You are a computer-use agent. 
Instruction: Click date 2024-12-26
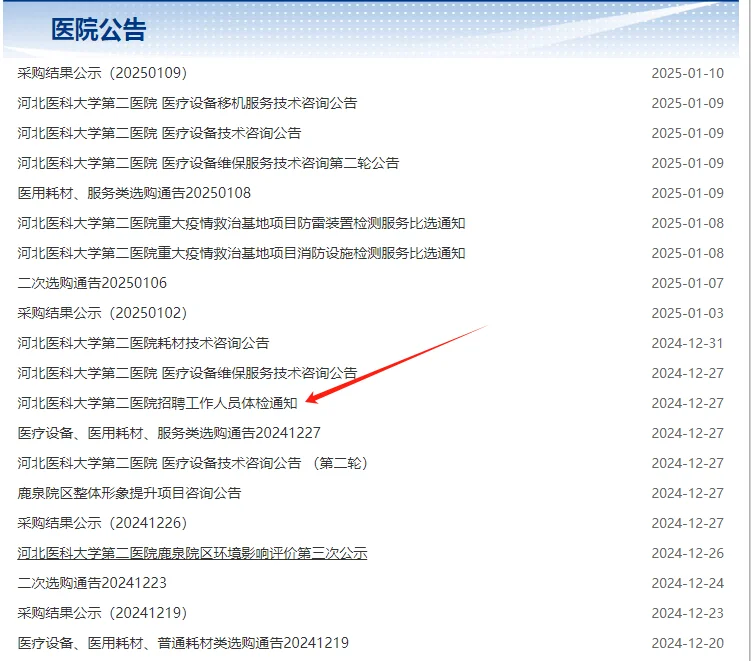tap(687, 553)
